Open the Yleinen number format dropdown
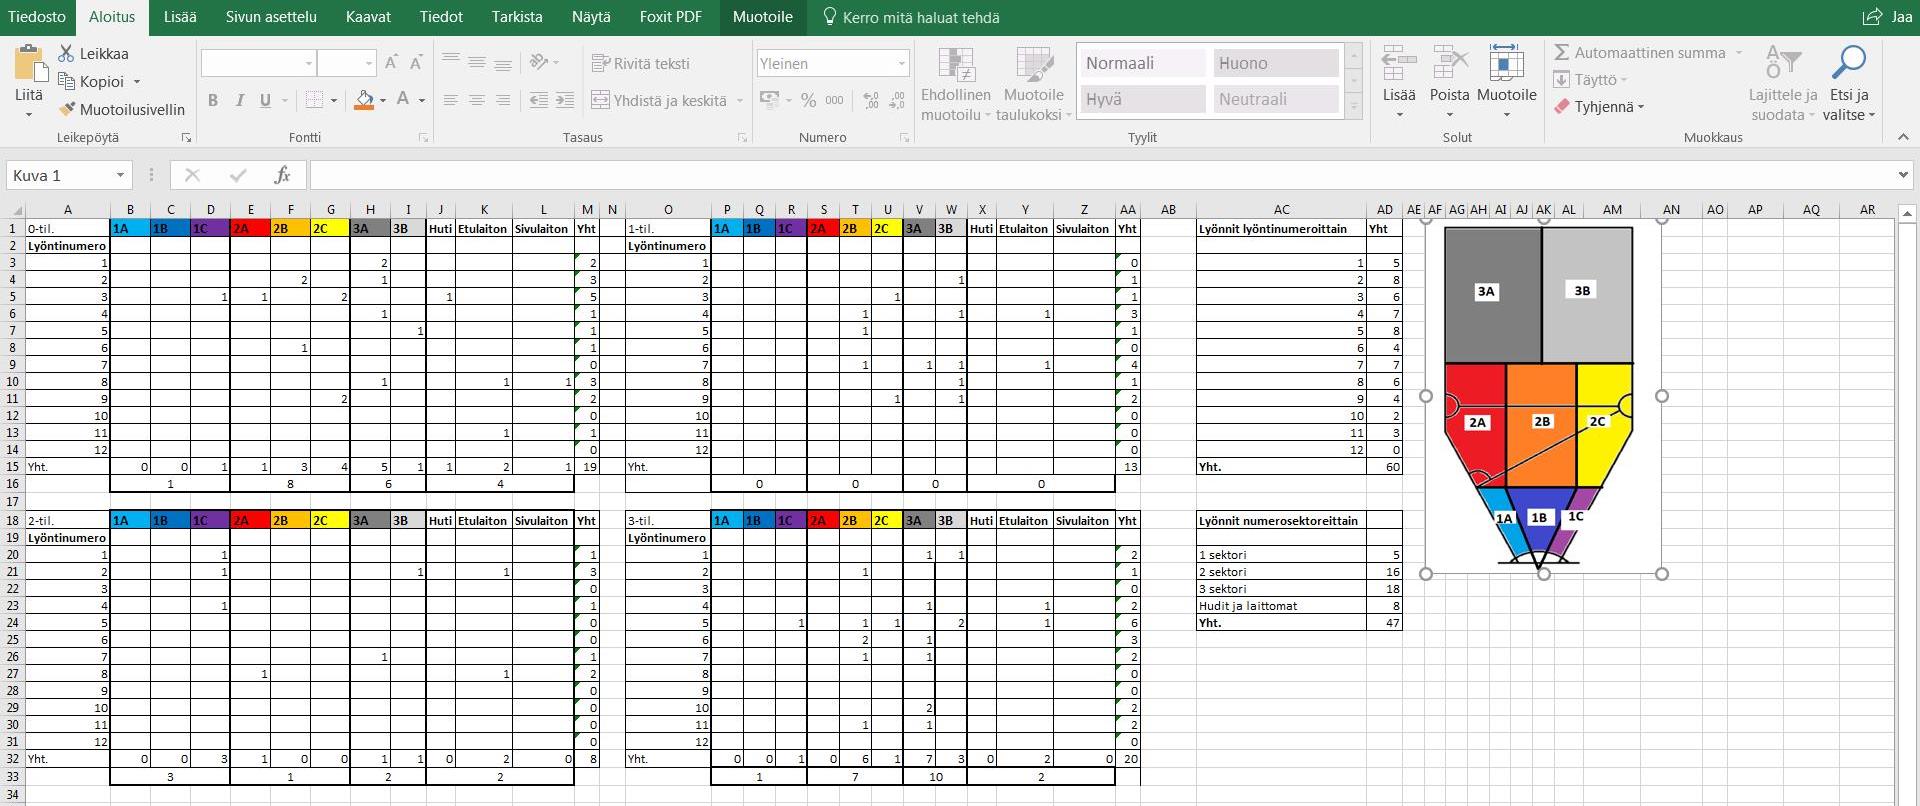1920x806 pixels. click(901, 63)
